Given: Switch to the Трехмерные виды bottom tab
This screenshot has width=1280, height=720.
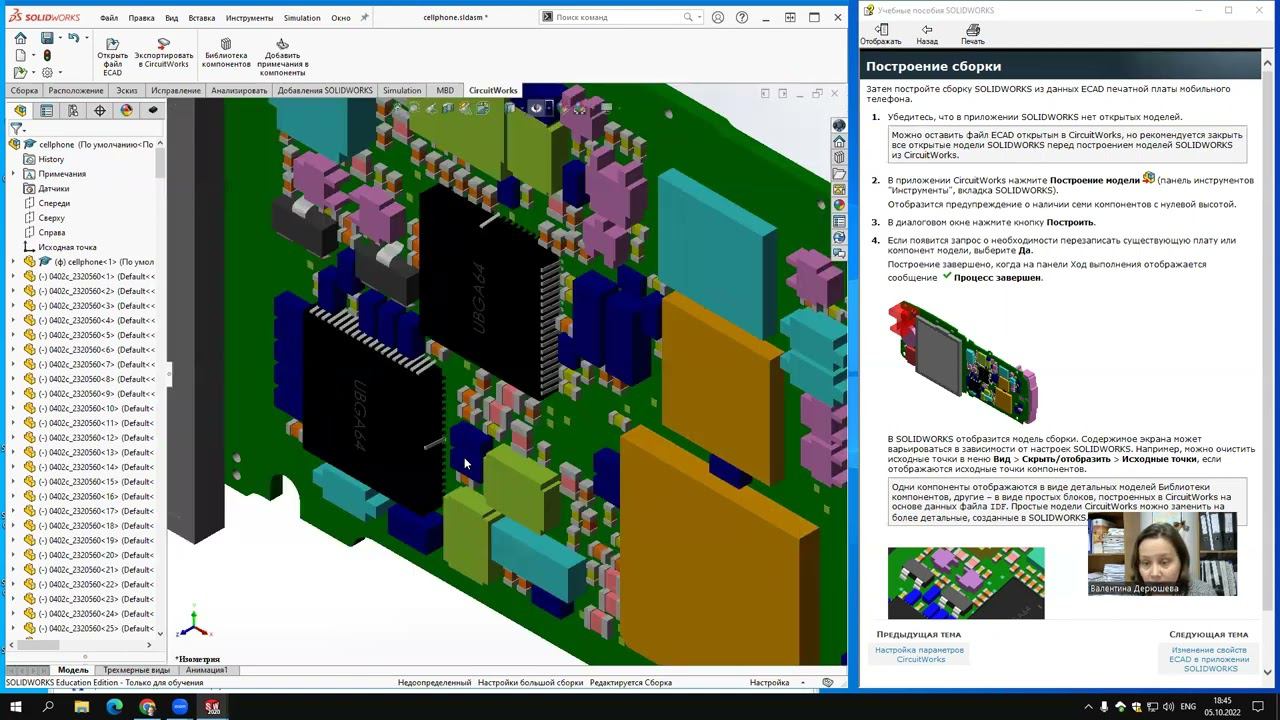Looking at the screenshot, I should (137, 670).
